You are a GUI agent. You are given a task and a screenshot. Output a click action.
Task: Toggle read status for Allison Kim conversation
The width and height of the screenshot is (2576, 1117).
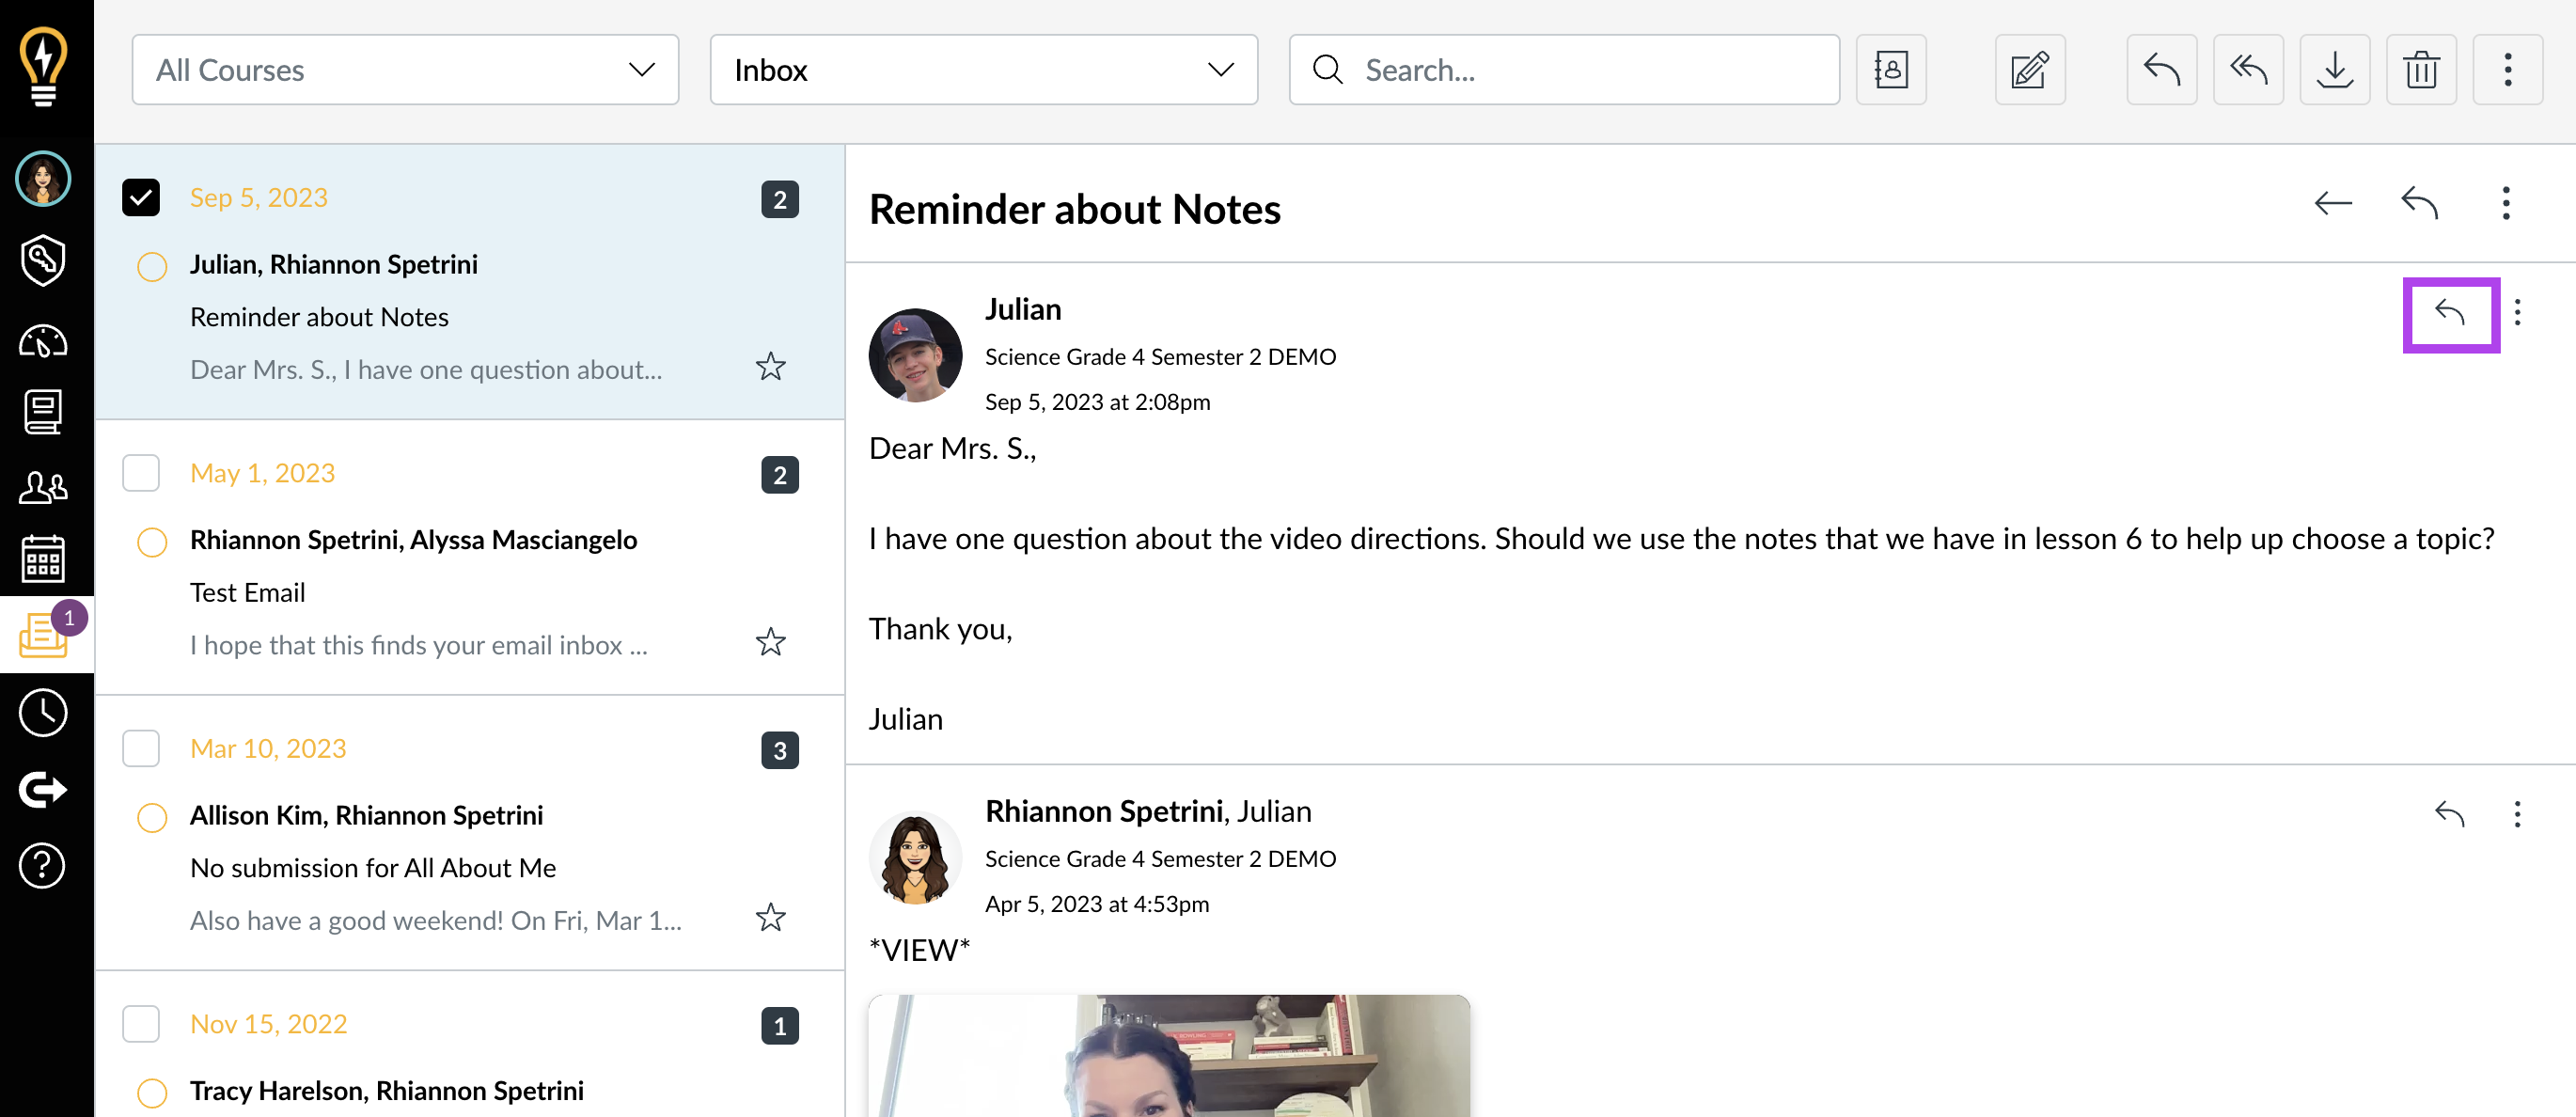152,818
